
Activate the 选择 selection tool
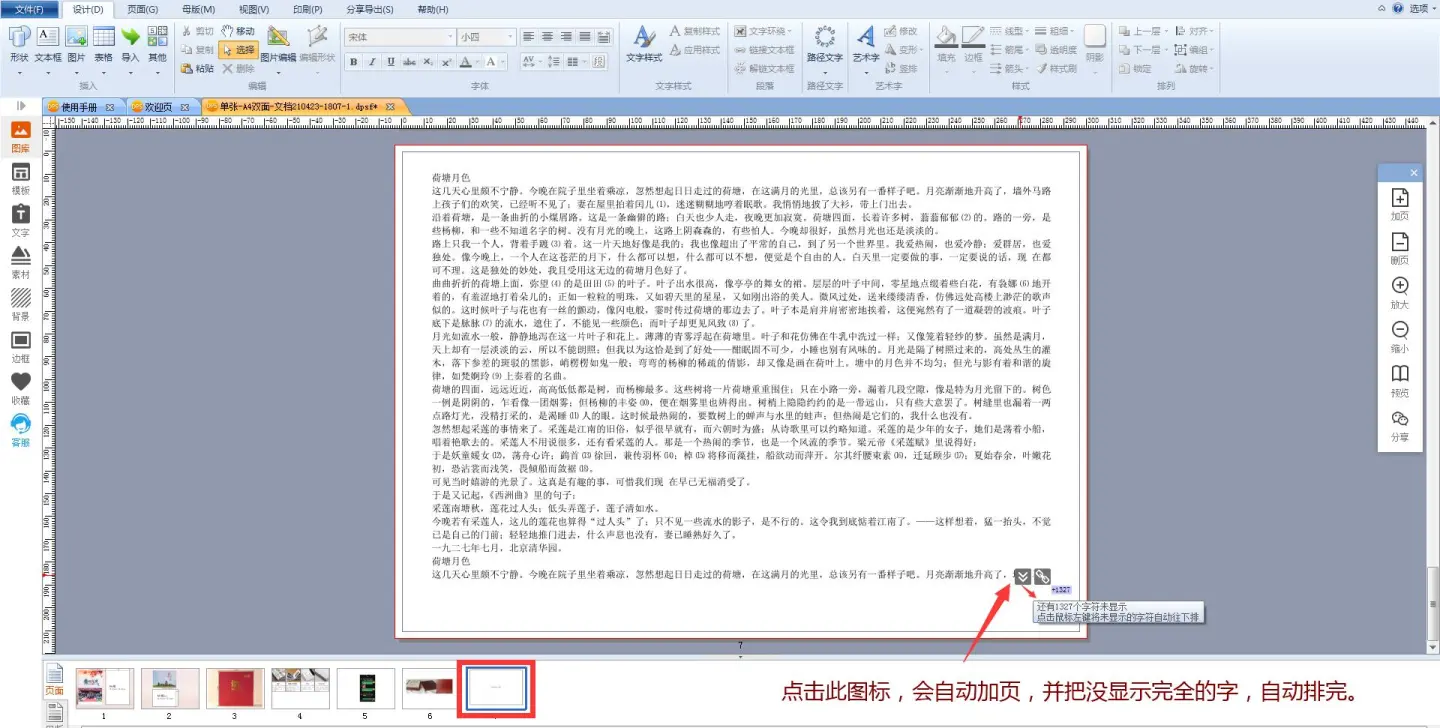(x=238, y=49)
